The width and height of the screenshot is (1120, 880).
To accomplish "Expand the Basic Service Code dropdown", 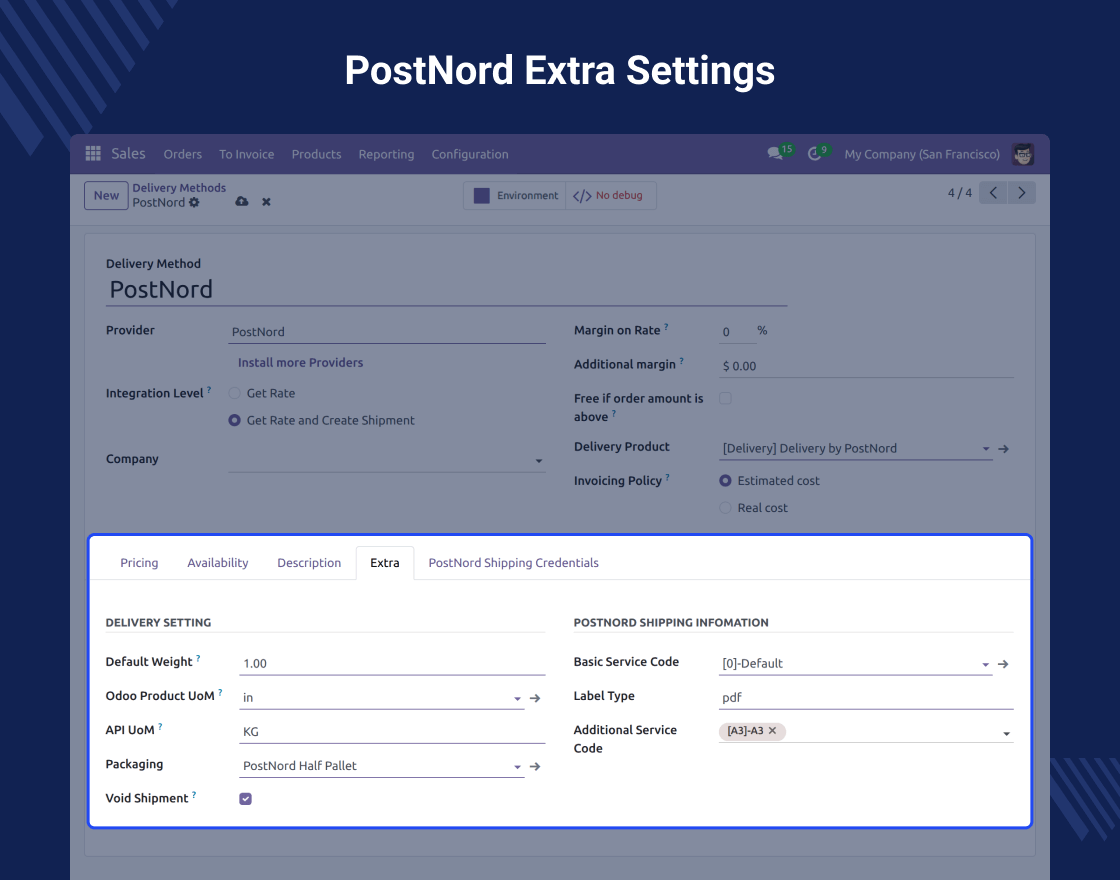I will pyautogui.click(x=985, y=664).
